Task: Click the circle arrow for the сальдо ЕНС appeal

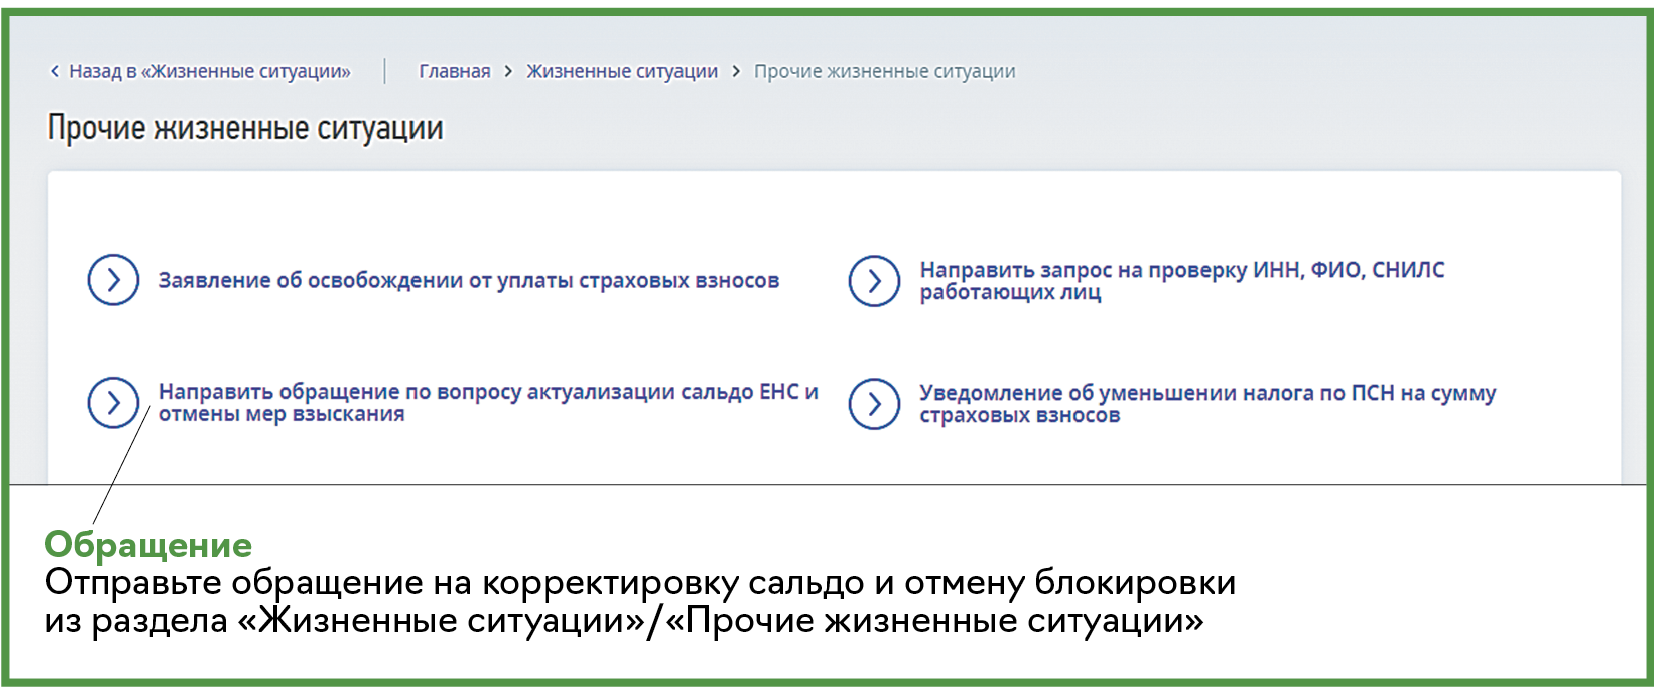Action: (x=113, y=403)
